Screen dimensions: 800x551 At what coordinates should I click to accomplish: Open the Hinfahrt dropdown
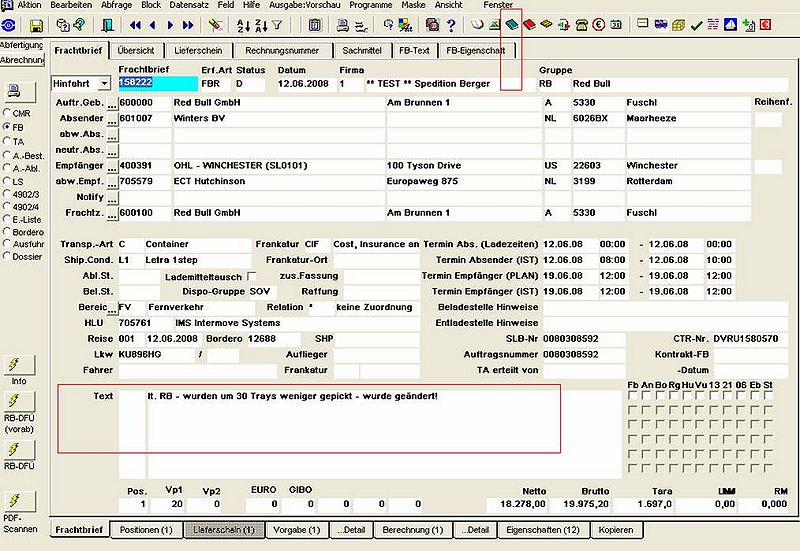104,83
